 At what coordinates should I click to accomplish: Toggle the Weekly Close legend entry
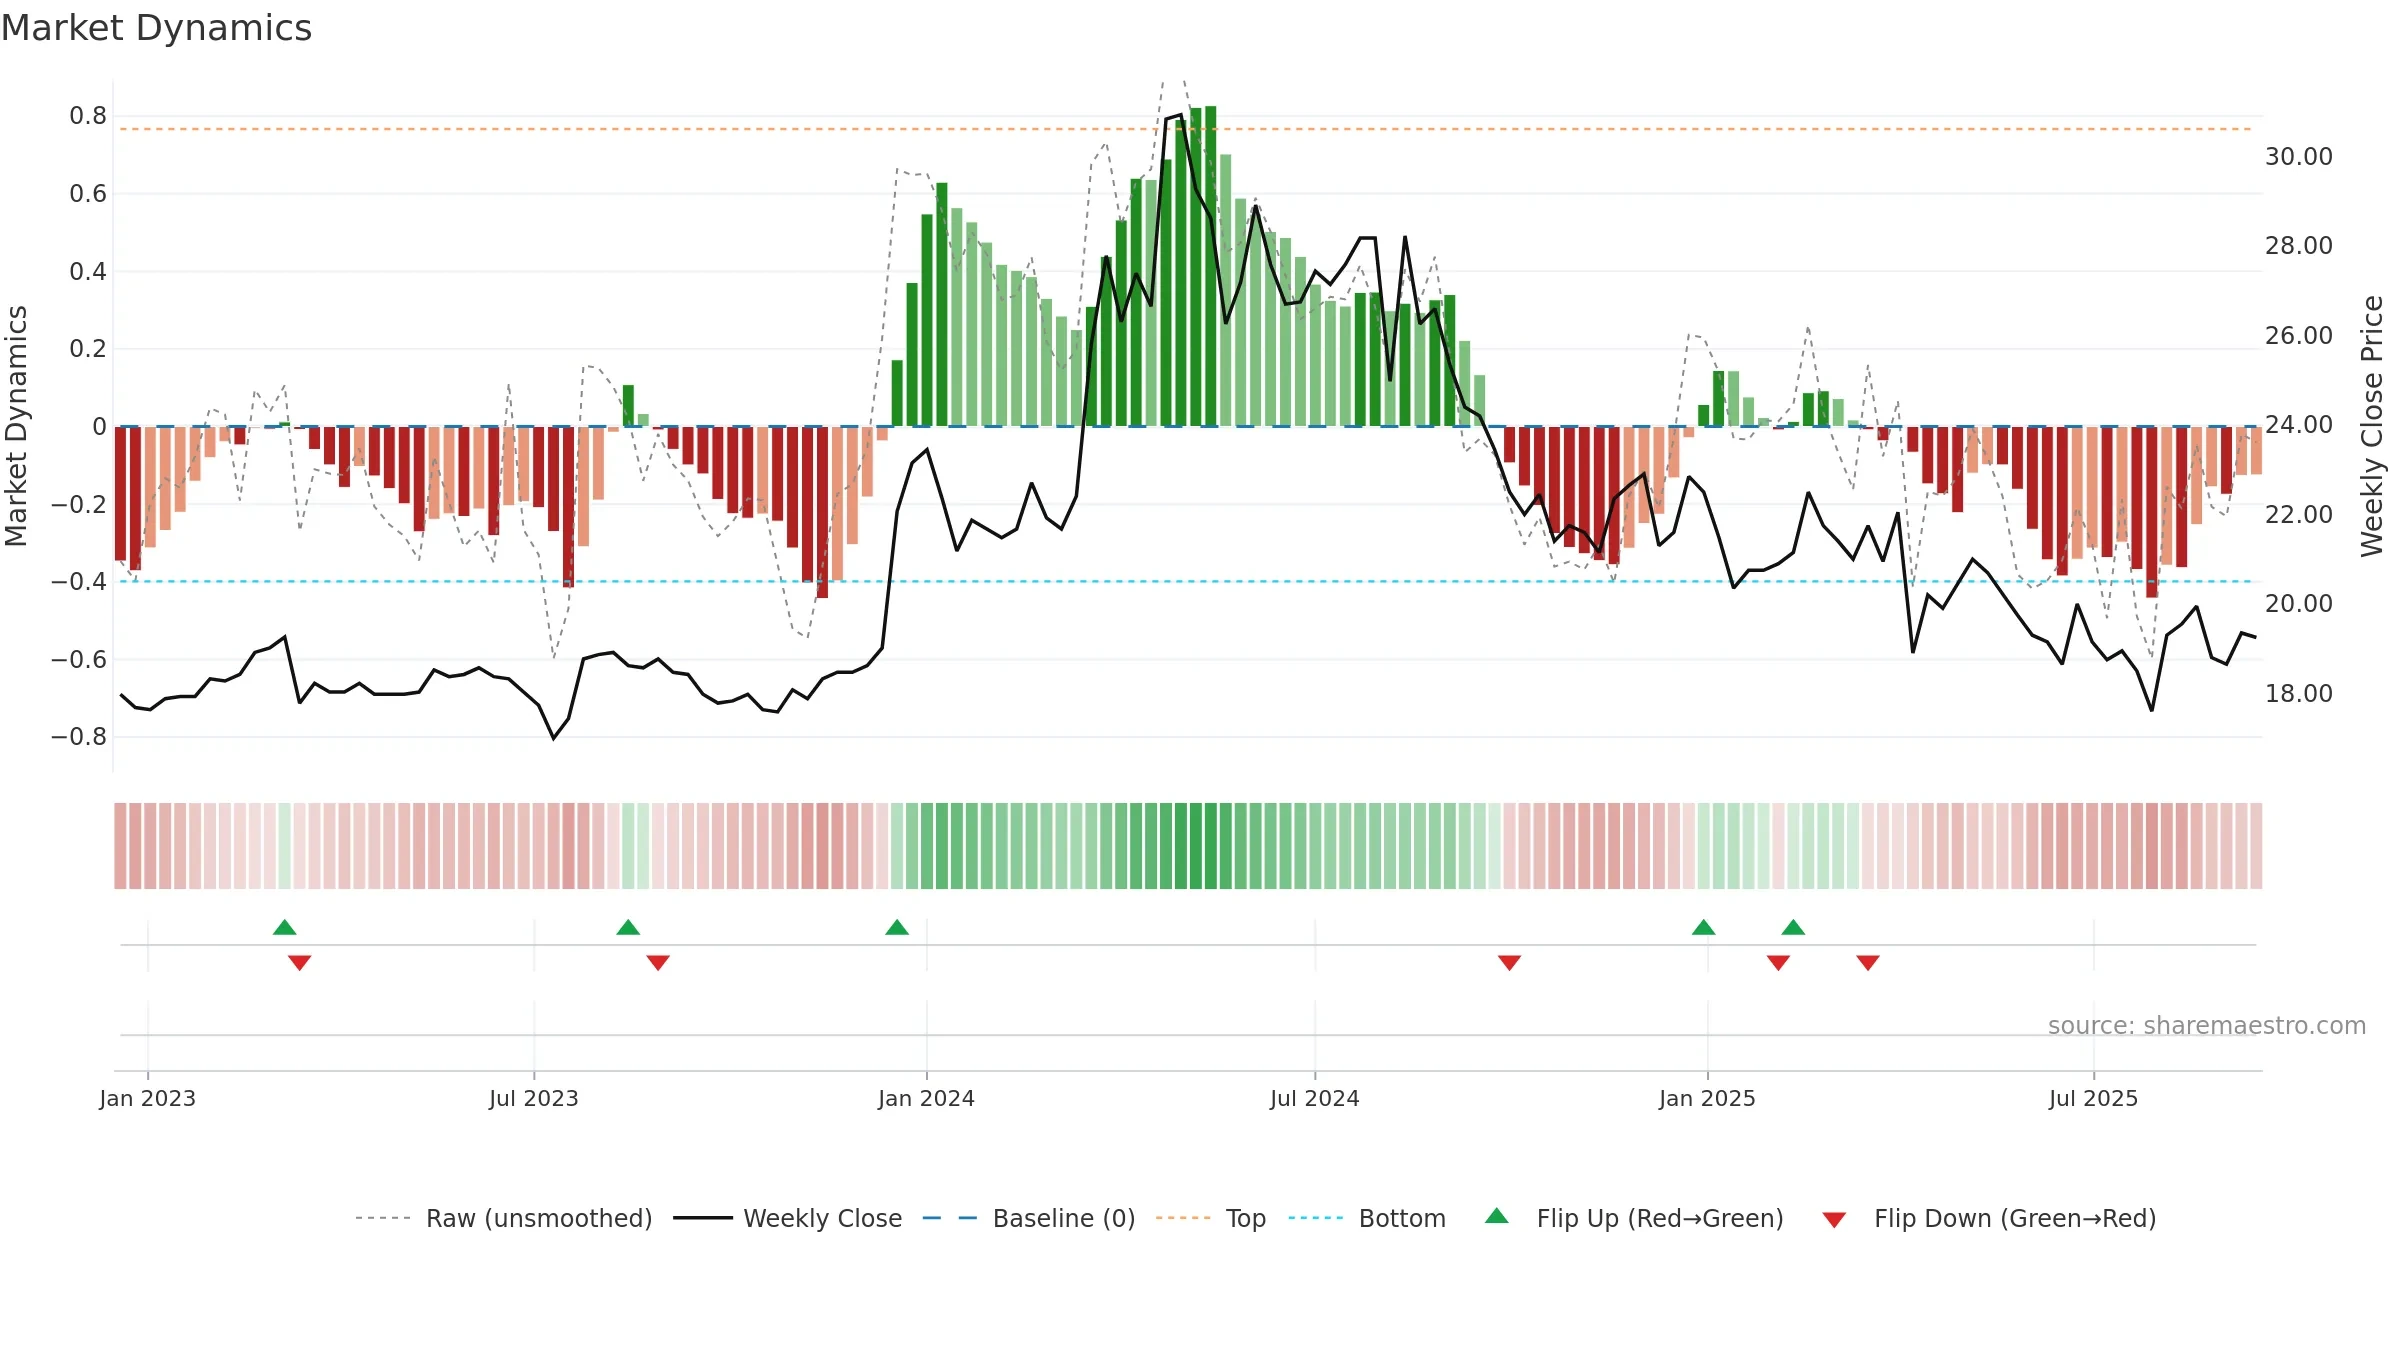(x=788, y=1218)
